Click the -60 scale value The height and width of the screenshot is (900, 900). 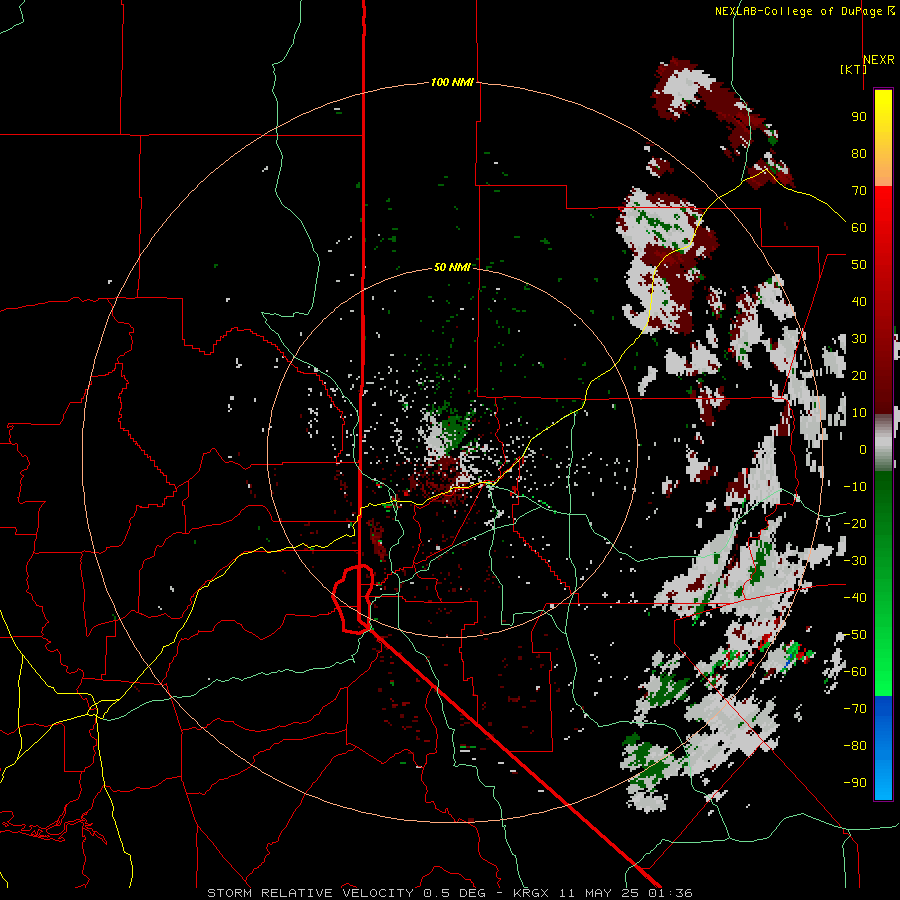pyautogui.click(x=855, y=672)
